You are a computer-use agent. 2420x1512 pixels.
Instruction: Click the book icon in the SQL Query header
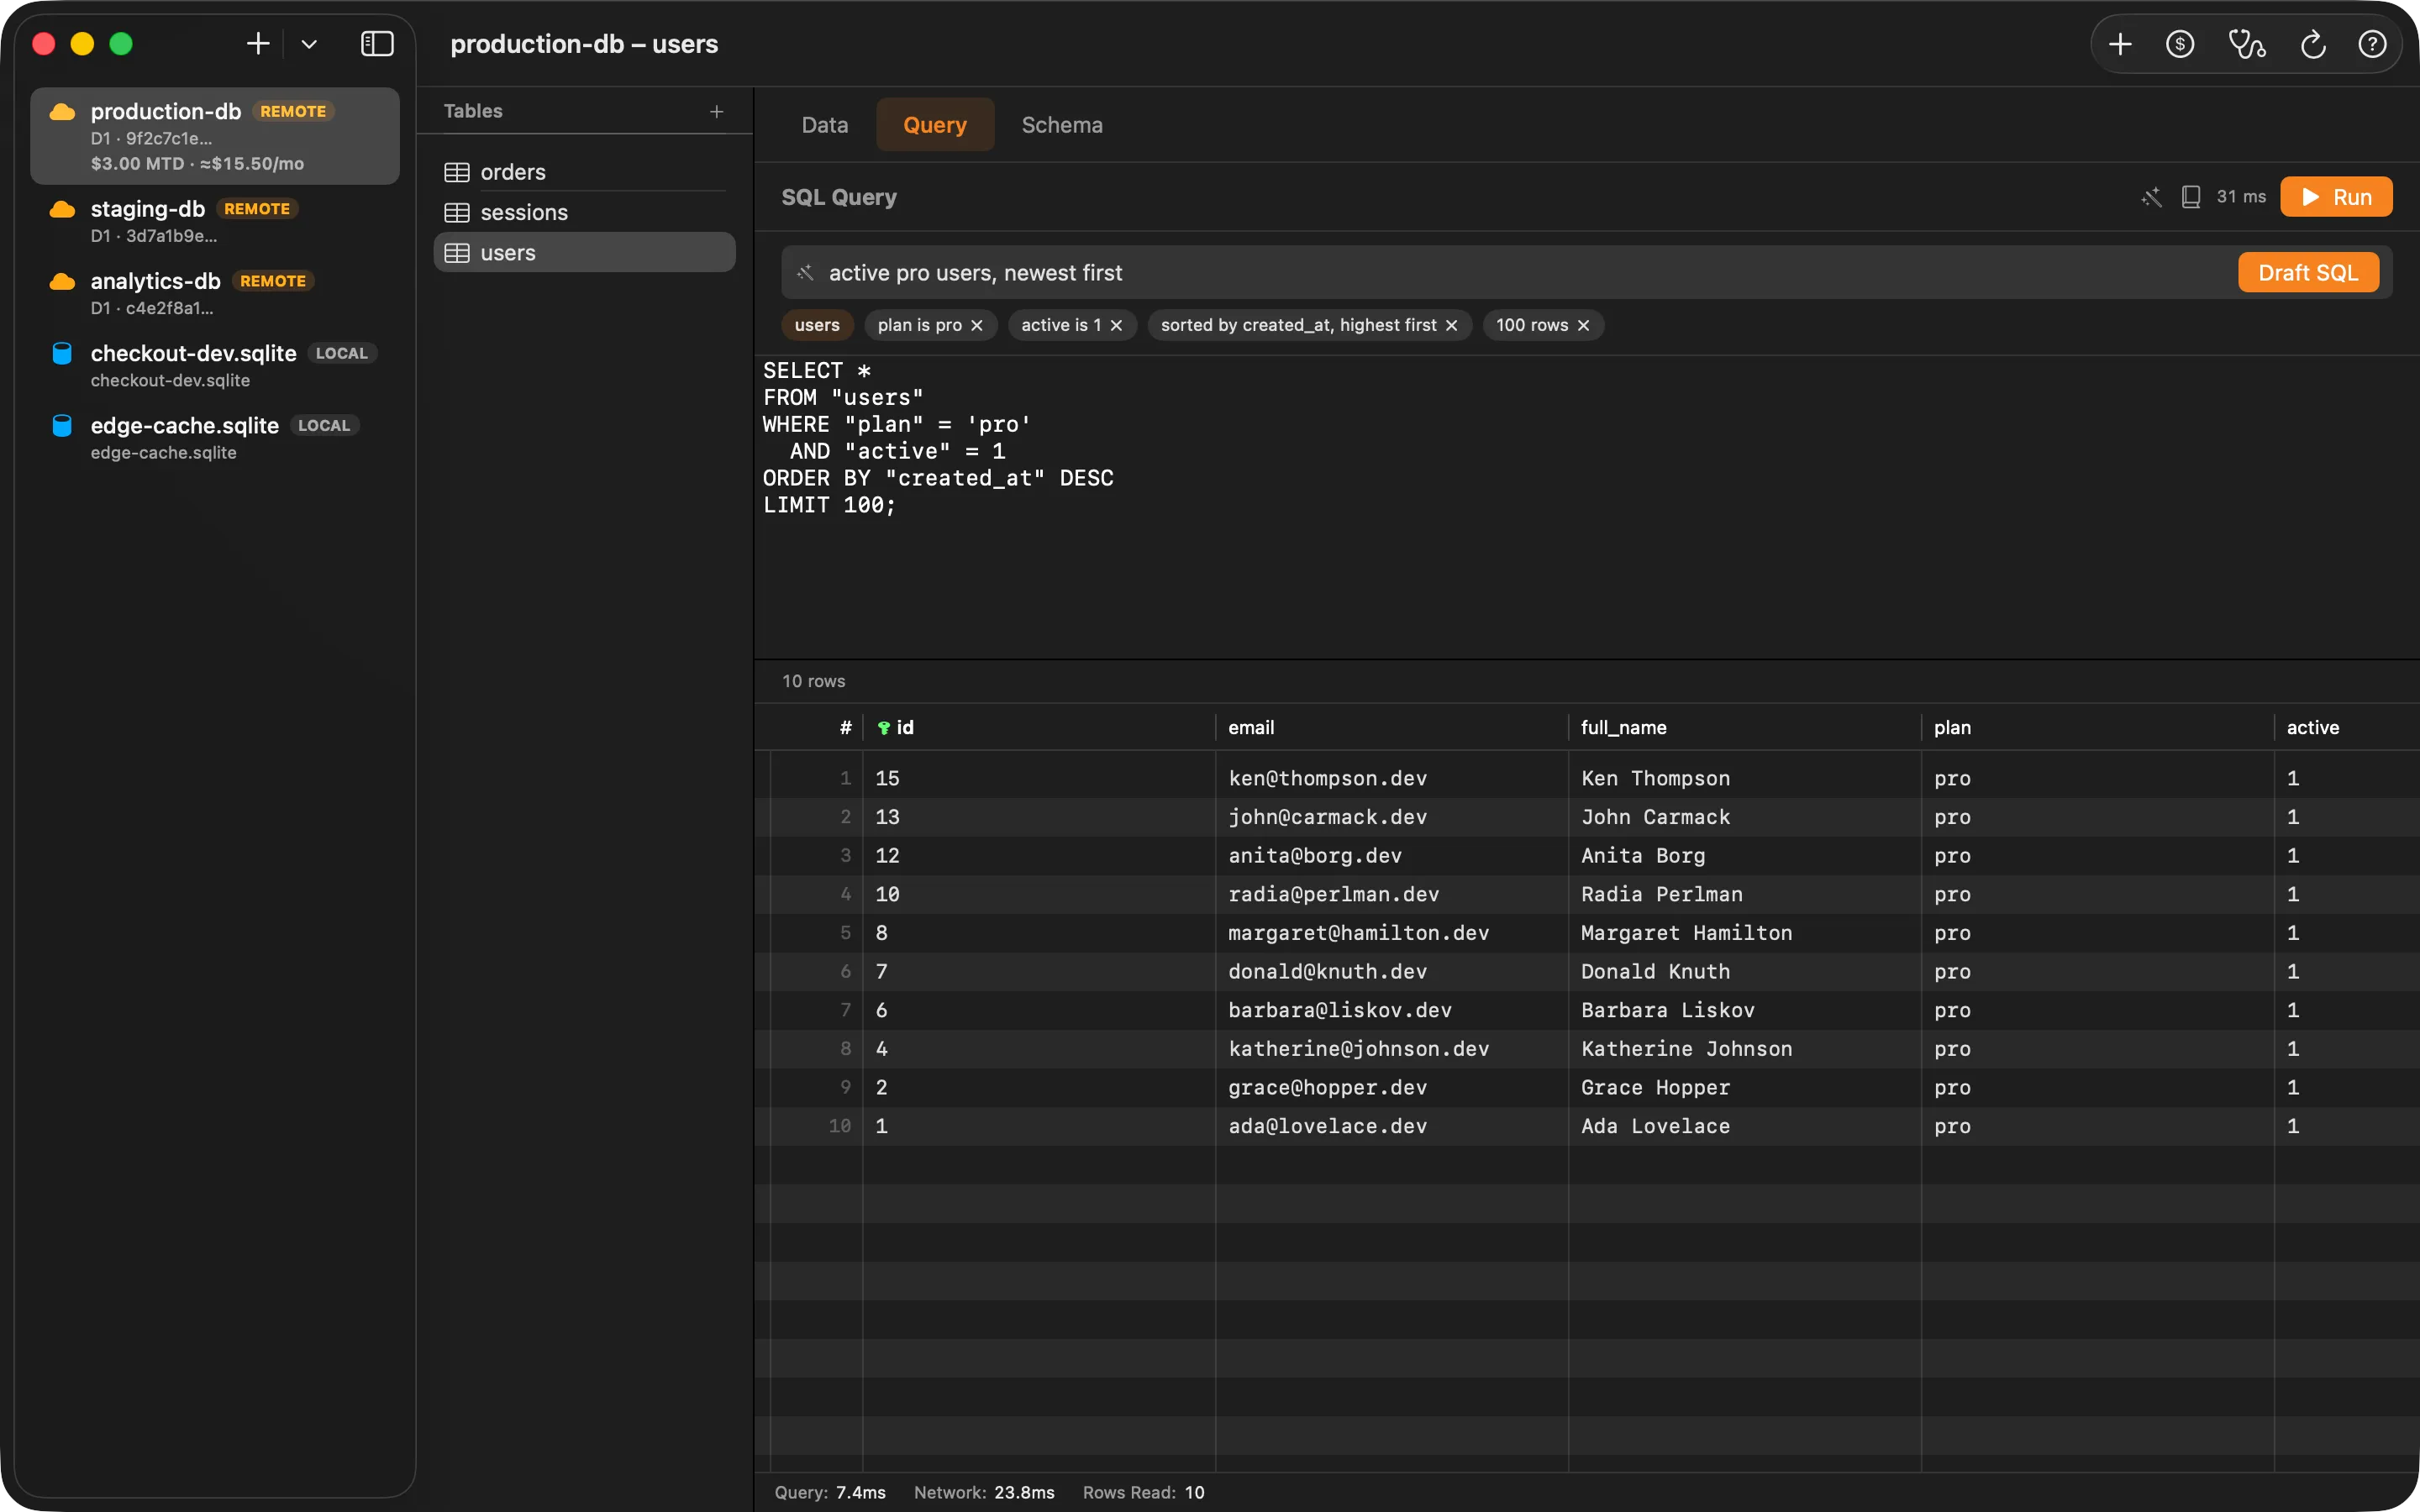coord(2191,197)
